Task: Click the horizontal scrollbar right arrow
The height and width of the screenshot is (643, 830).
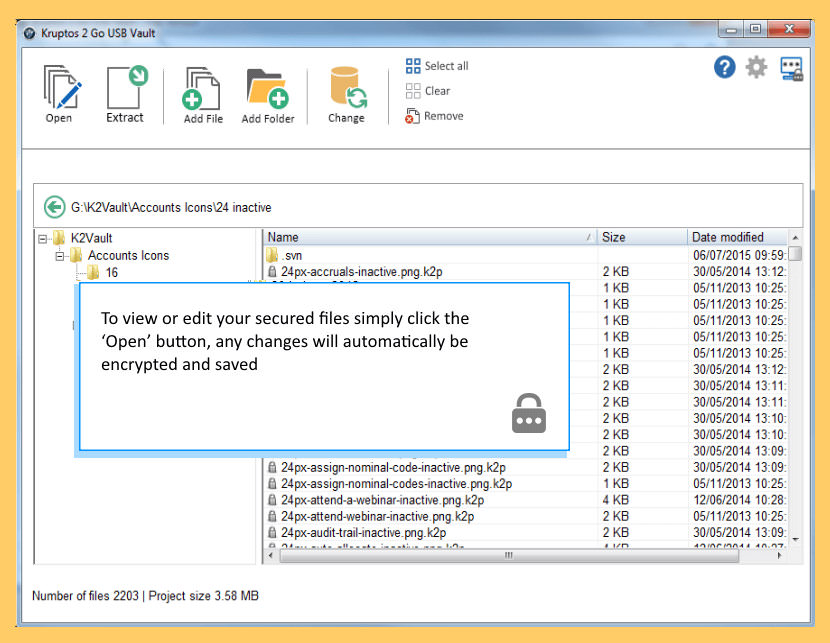Action: tap(780, 556)
